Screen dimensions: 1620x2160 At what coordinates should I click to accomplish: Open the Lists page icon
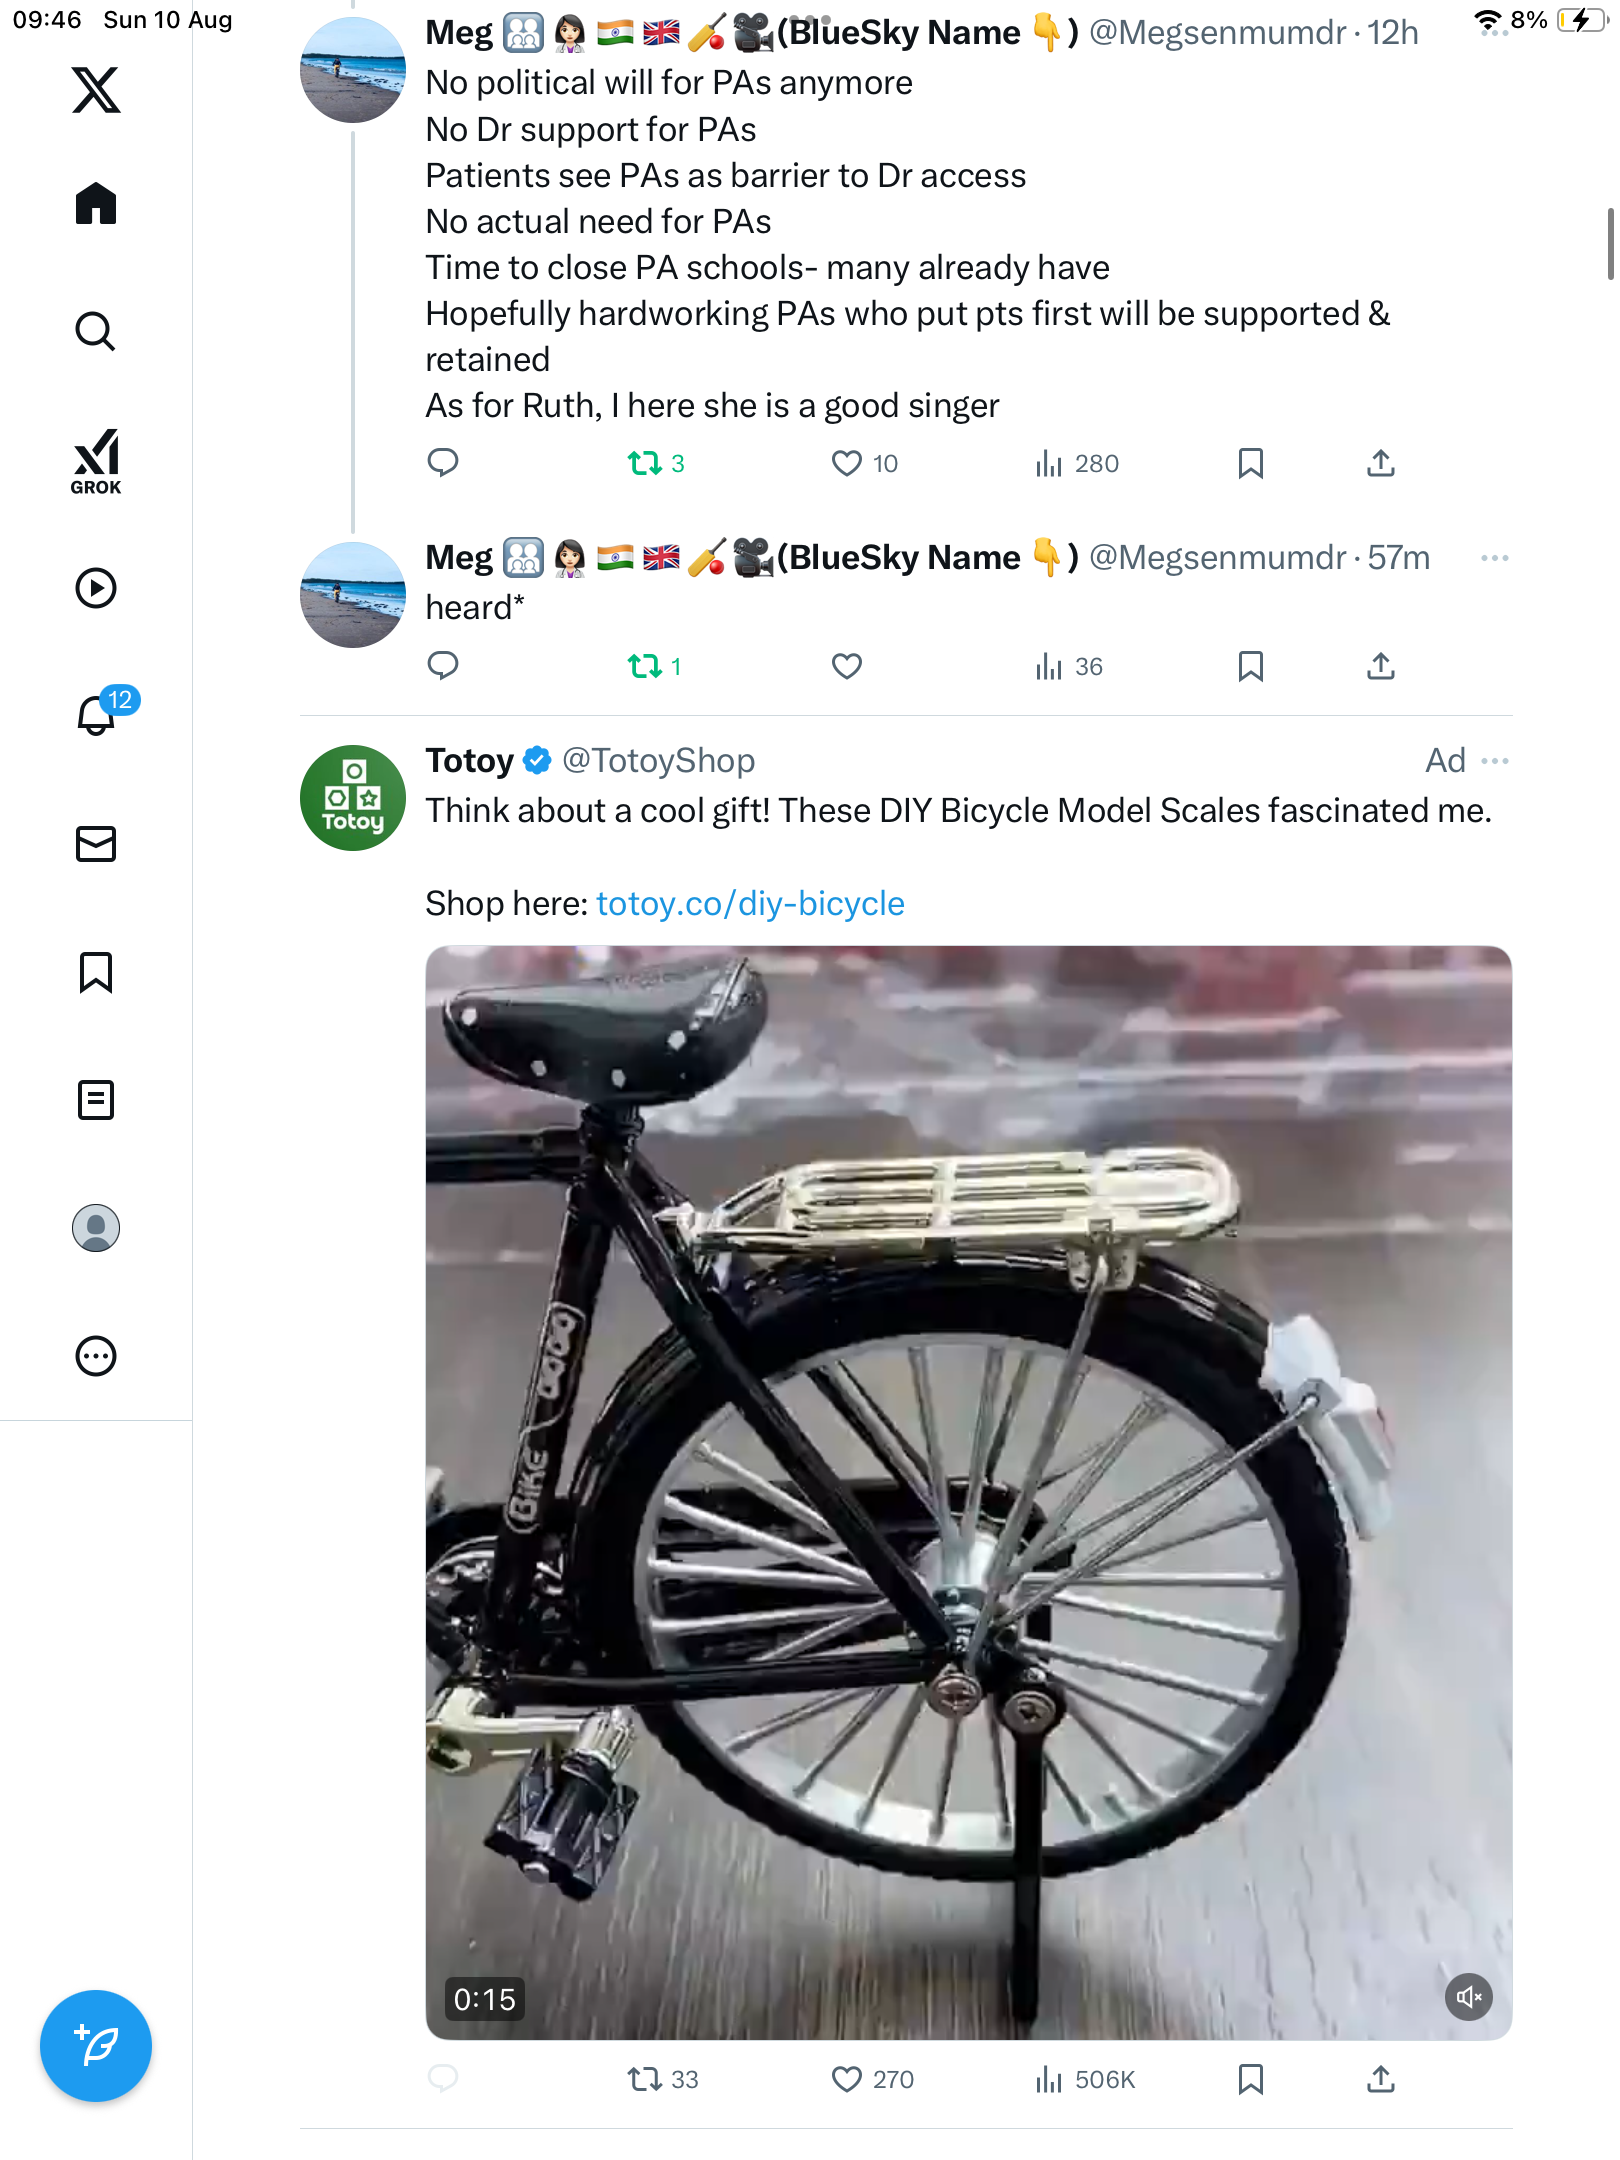coord(96,1100)
